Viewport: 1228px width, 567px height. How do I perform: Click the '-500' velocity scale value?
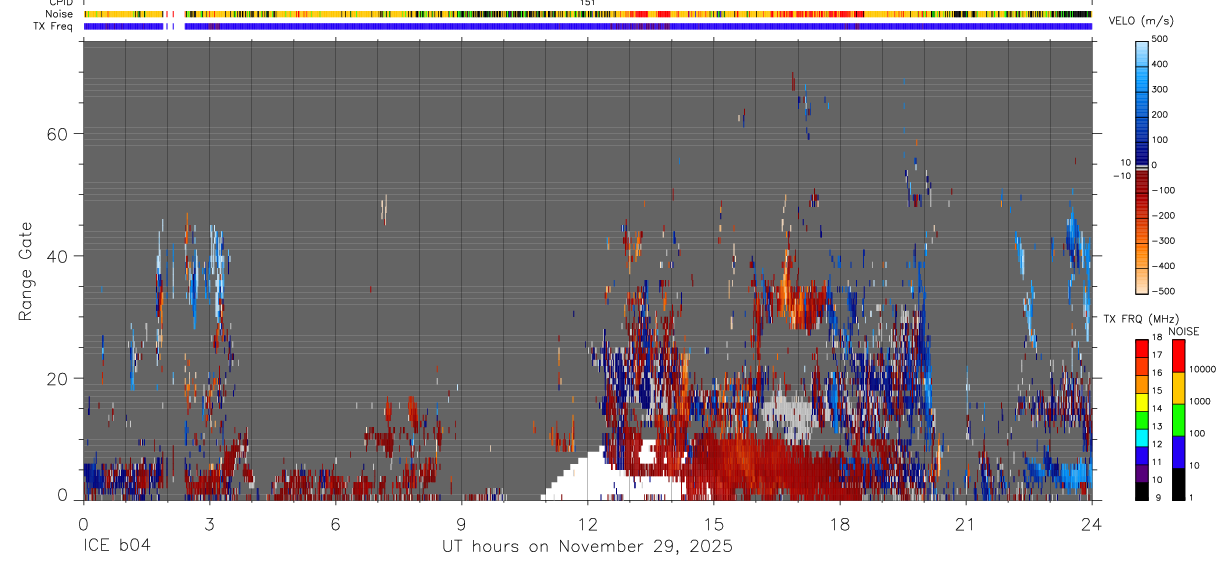point(1162,291)
